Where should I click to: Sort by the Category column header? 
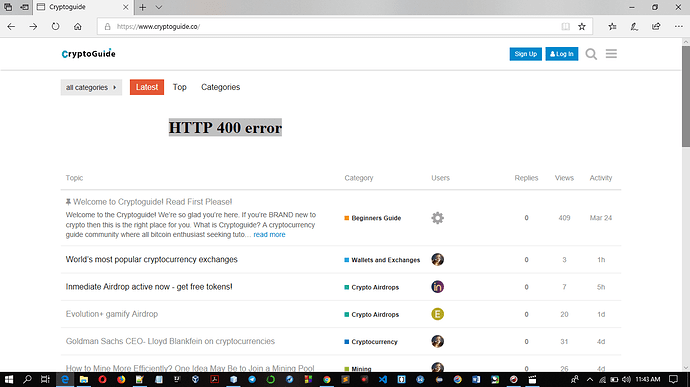359,178
